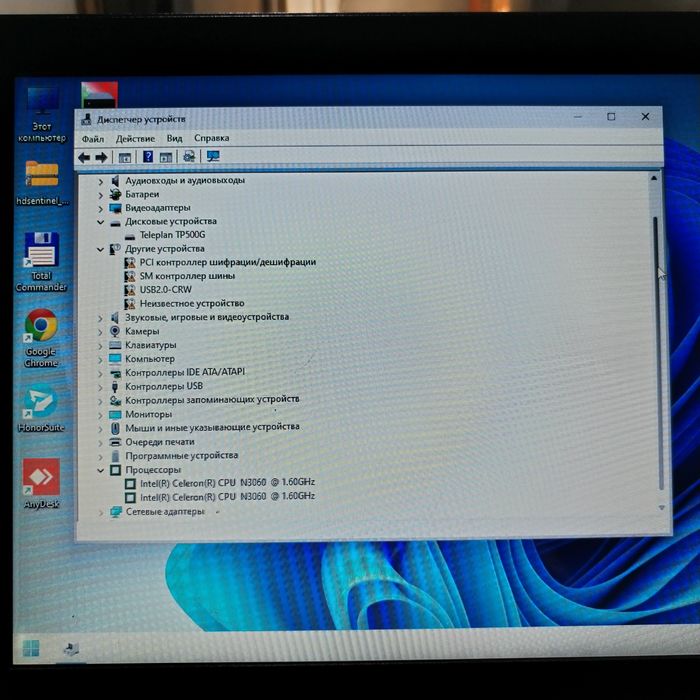Viewport: 700px width, 700px height.
Task: Click the Батареи category icon
Action: [x=115, y=194]
